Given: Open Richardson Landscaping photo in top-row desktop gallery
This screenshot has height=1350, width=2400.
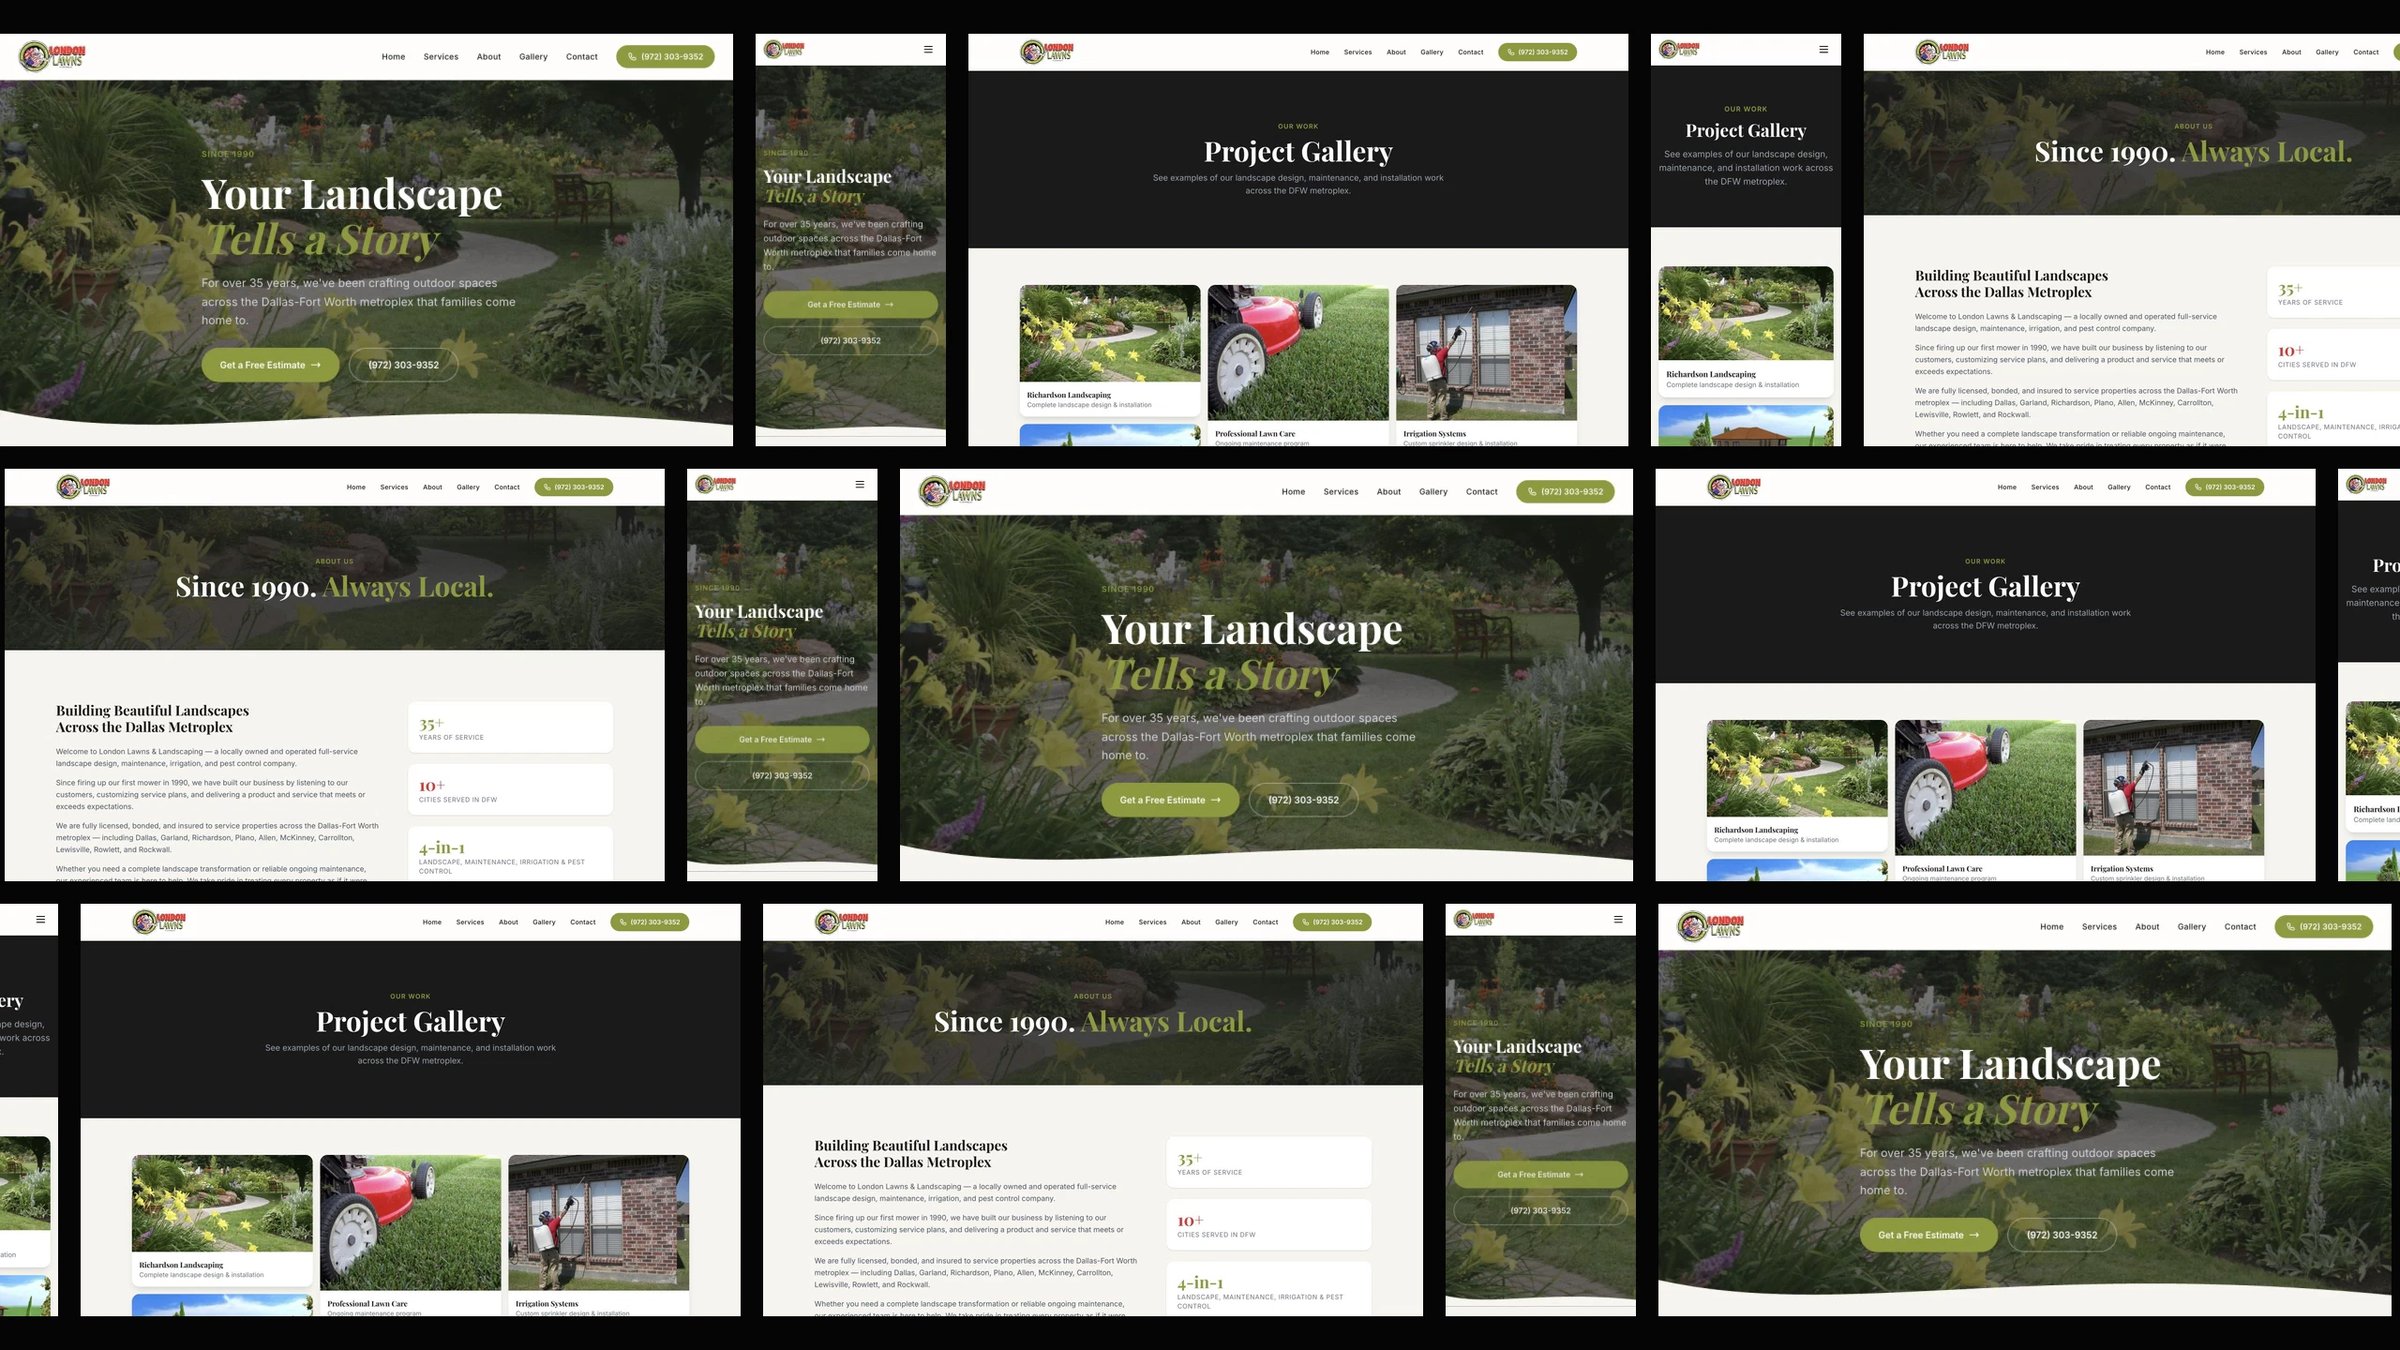Looking at the screenshot, I should click(1110, 333).
